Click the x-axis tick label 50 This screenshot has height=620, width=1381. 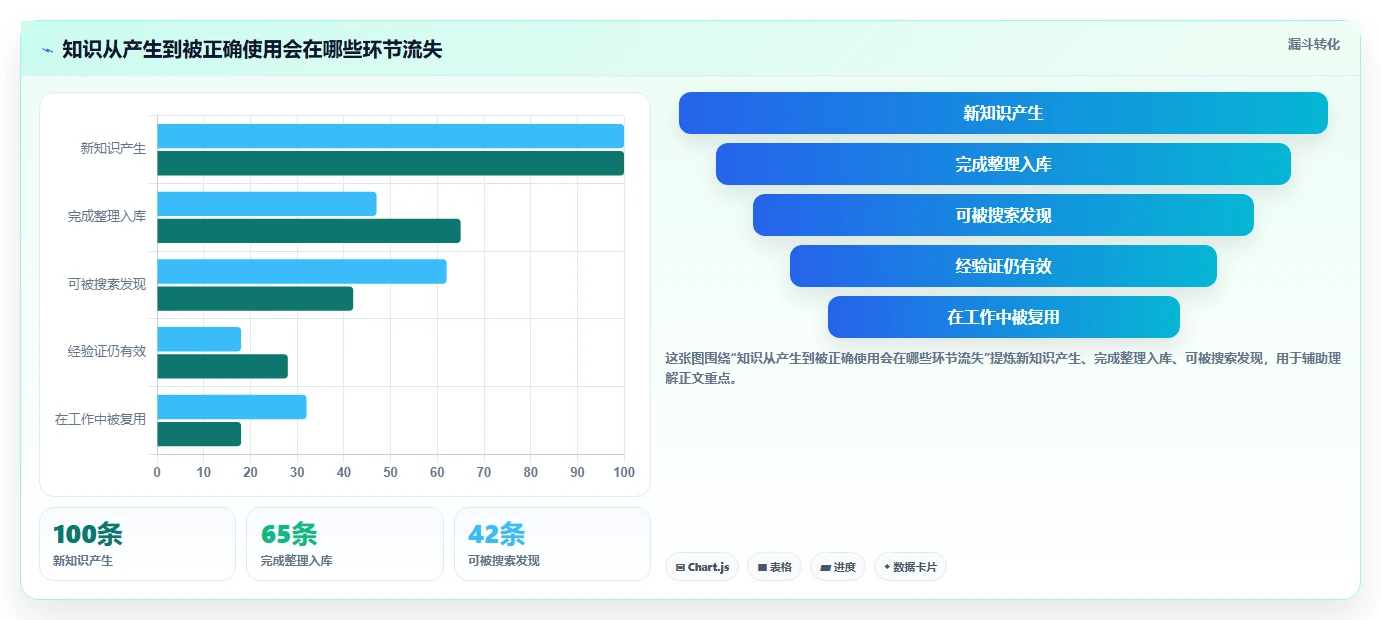(x=390, y=472)
